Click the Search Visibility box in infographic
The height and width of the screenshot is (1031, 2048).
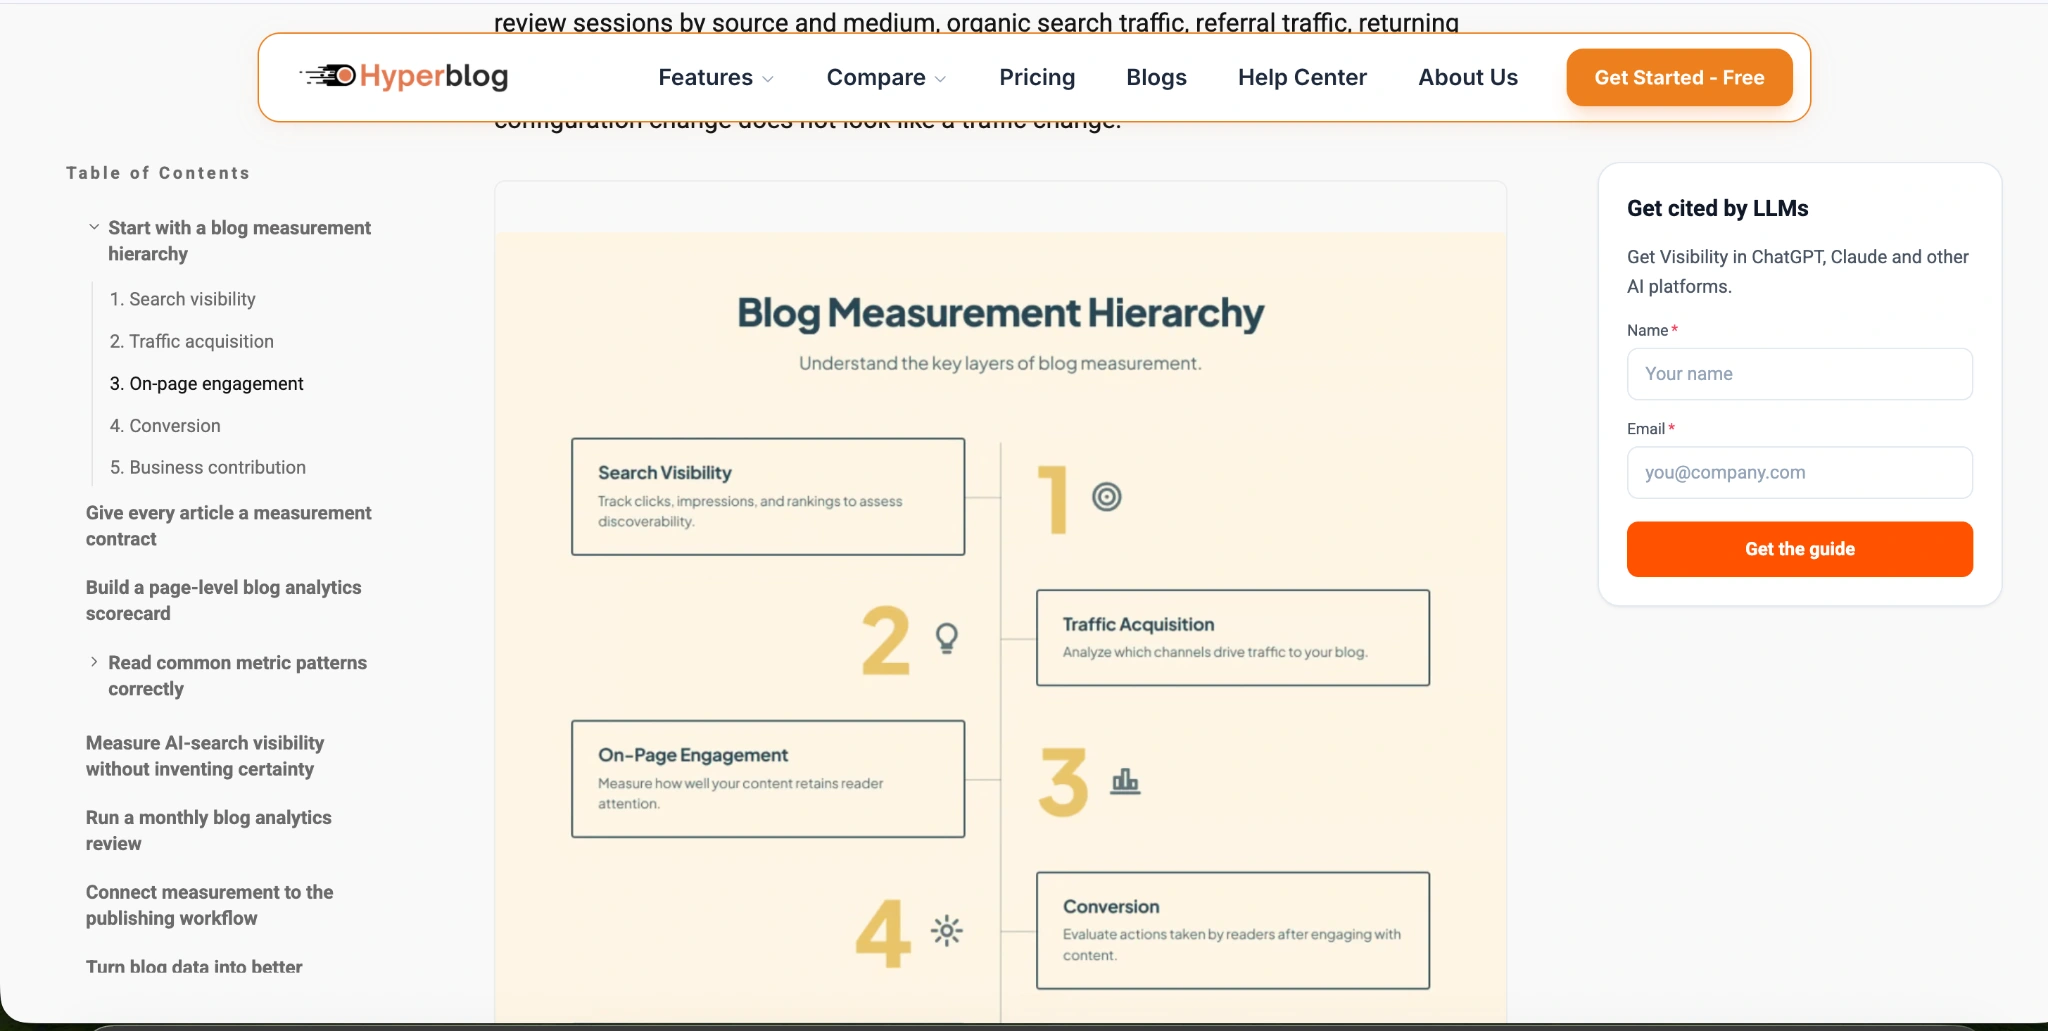tap(768, 496)
